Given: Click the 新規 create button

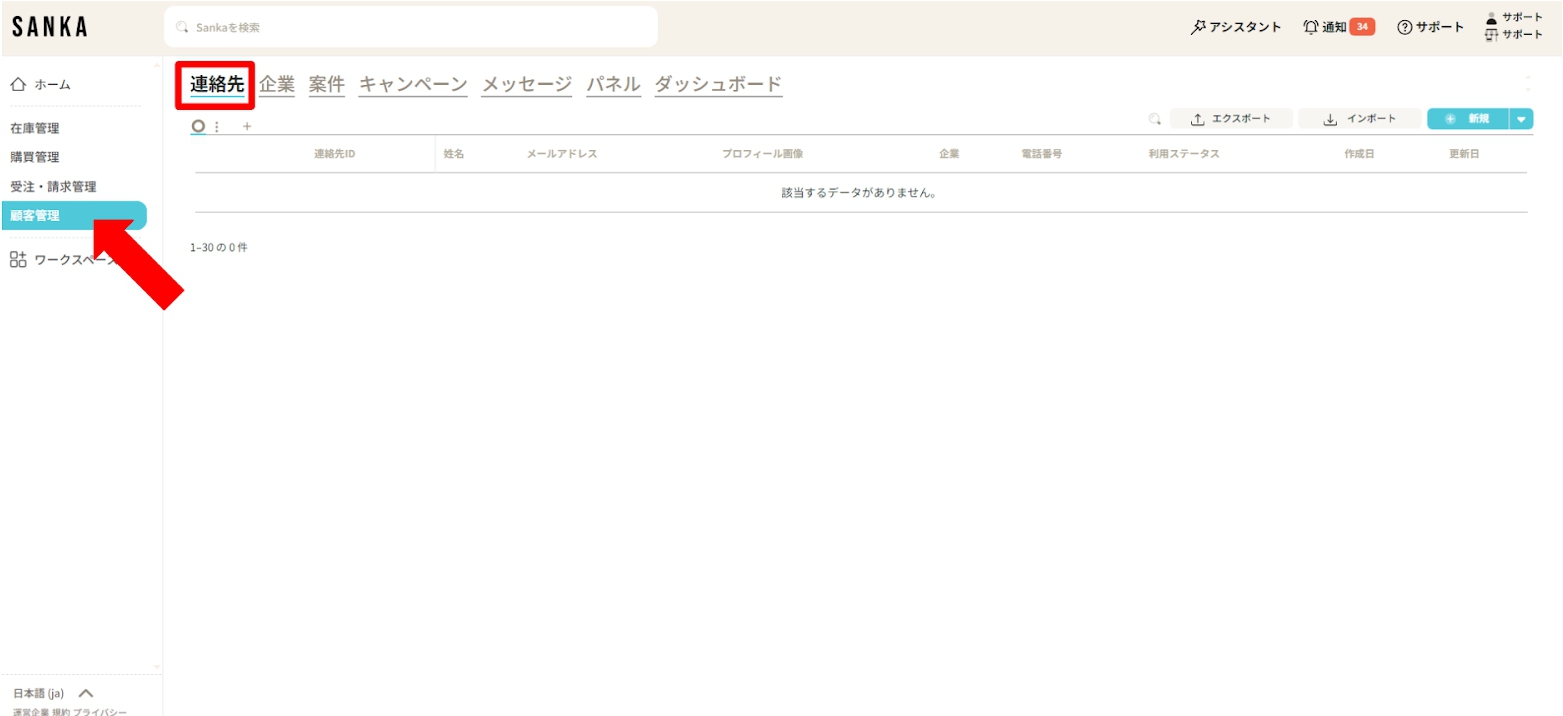Looking at the screenshot, I should 1467,119.
